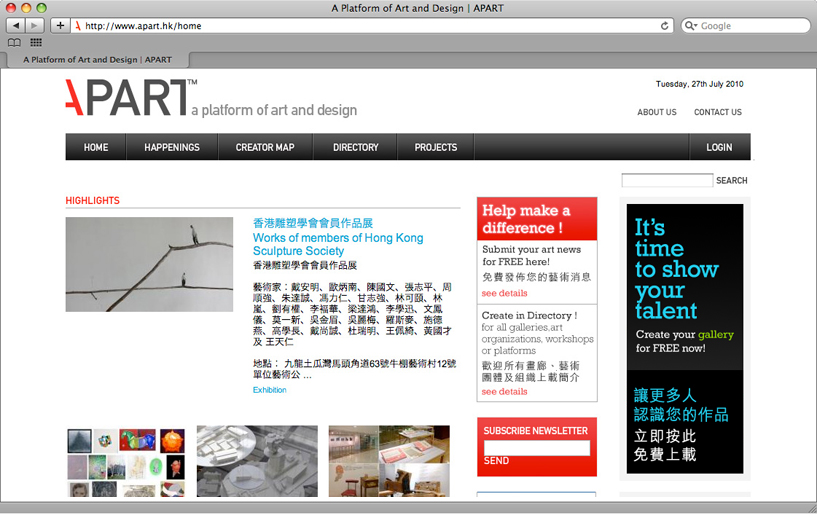Screen dimensions: 817x517
Task: Click the tagline 'a platform of art and design'
Action: pos(274,110)
